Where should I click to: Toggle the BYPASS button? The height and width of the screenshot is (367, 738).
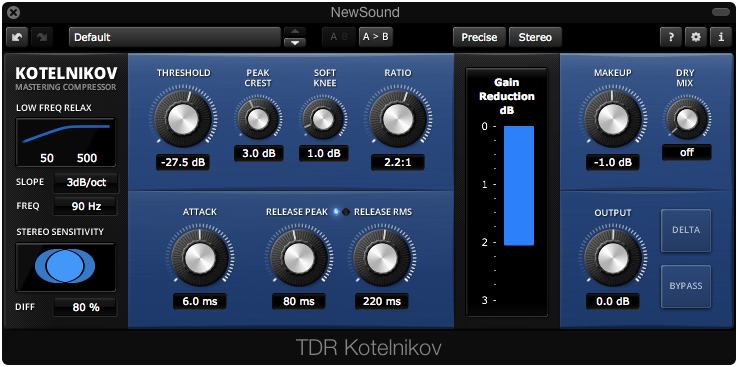[x=686, y=286]
